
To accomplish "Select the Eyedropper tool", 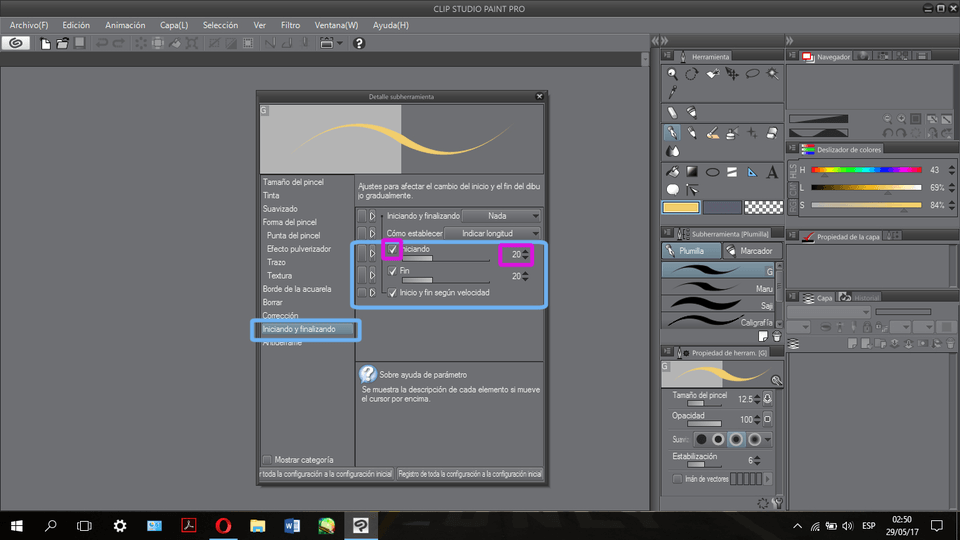I will click(673, 92).
